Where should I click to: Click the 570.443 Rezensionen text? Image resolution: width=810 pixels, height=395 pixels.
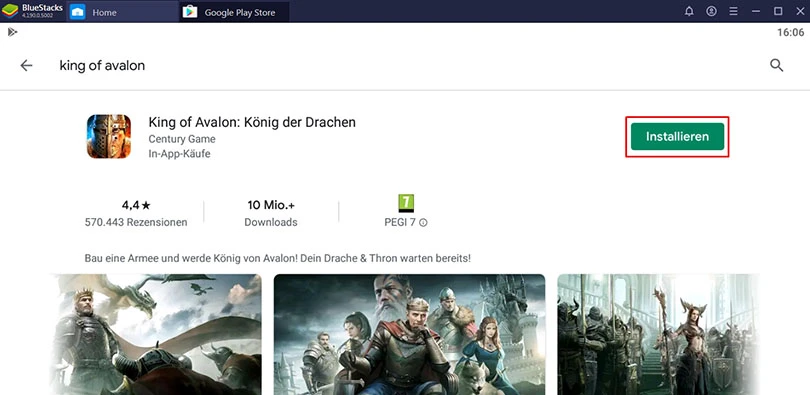[136, 223]
